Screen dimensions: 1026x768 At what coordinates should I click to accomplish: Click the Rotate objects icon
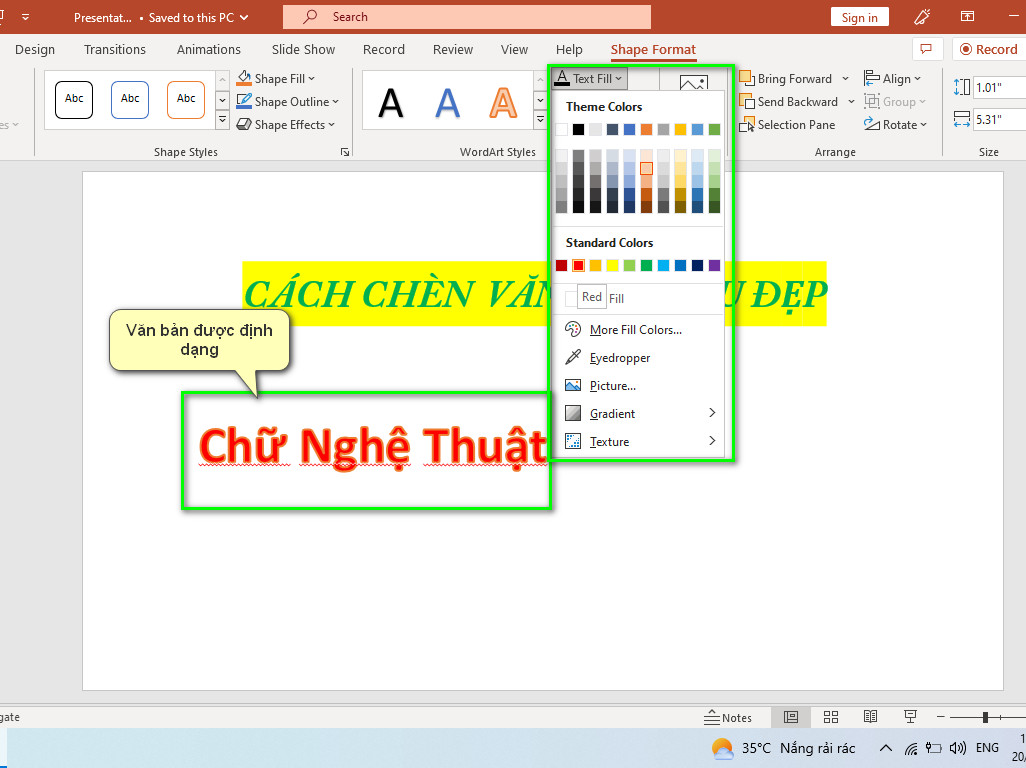point(872,124)
